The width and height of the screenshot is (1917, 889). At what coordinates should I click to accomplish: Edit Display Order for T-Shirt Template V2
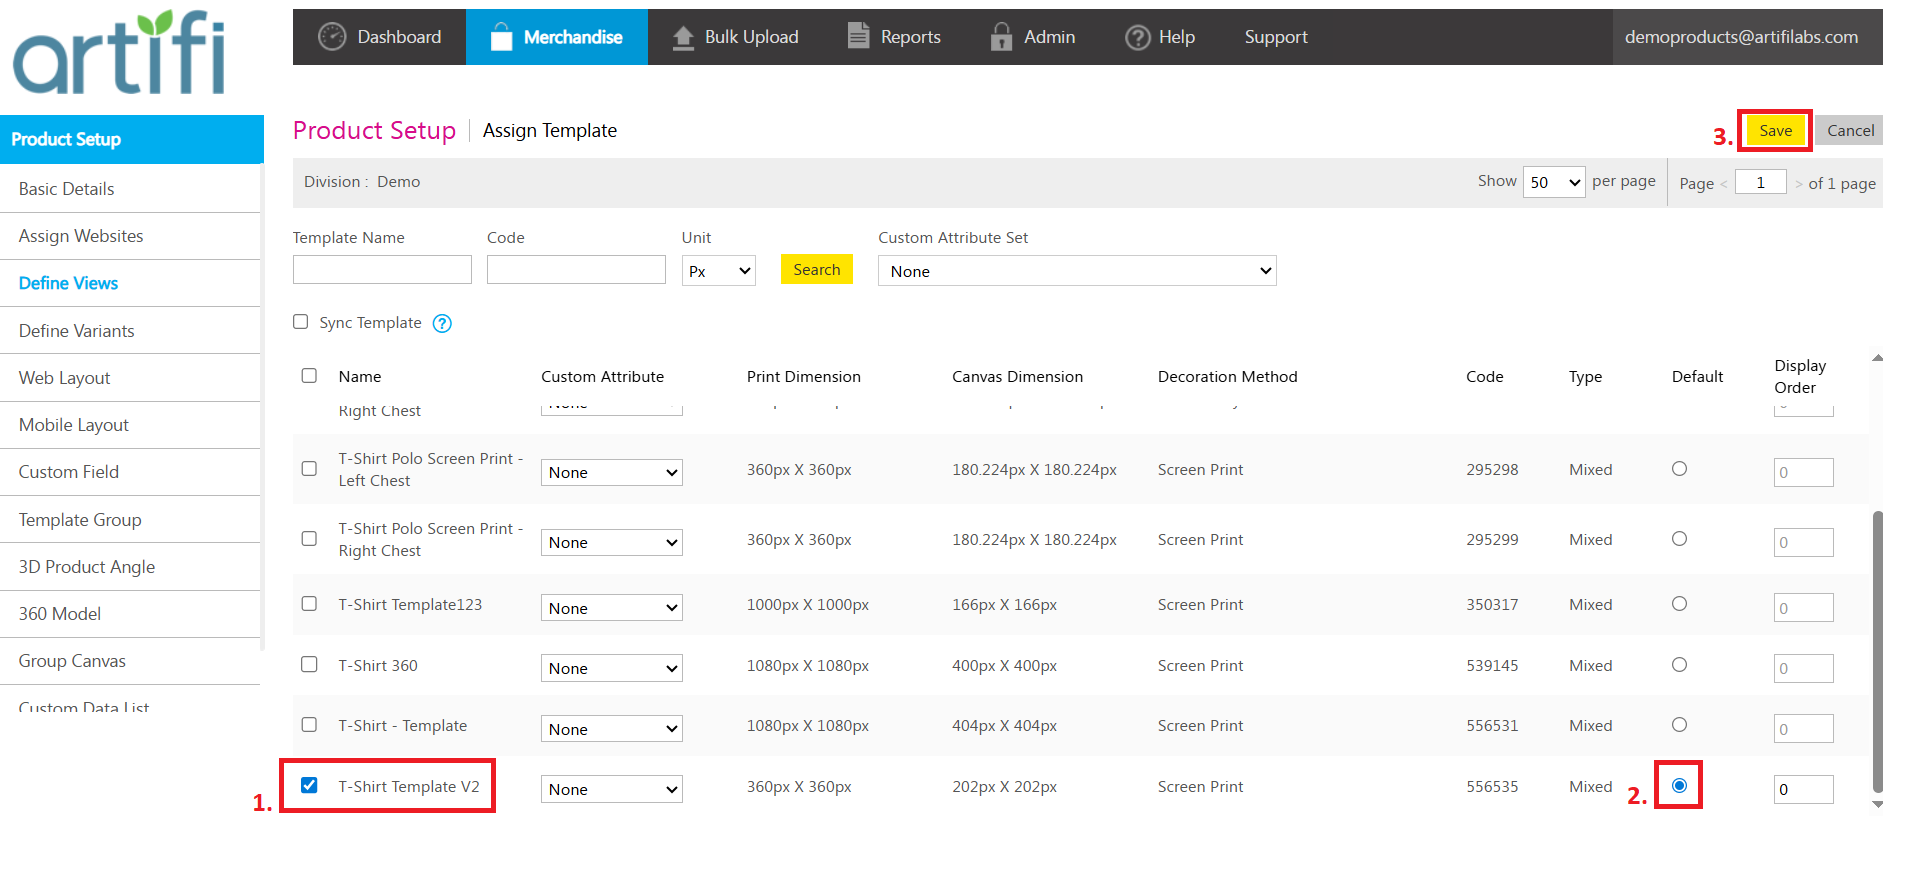tap(1804, 789)
